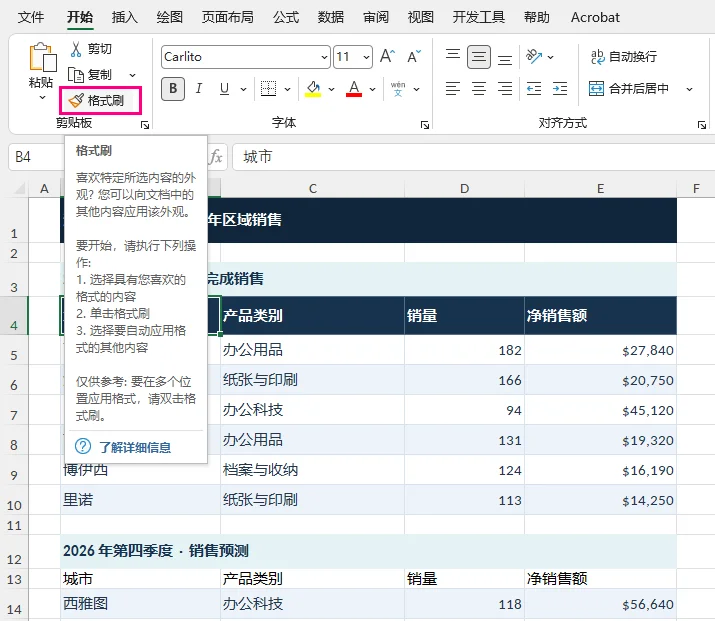This screenshot has width=715, height=621.
Task: Click the Name Box showing B4
Action: (x=36, y=157)
